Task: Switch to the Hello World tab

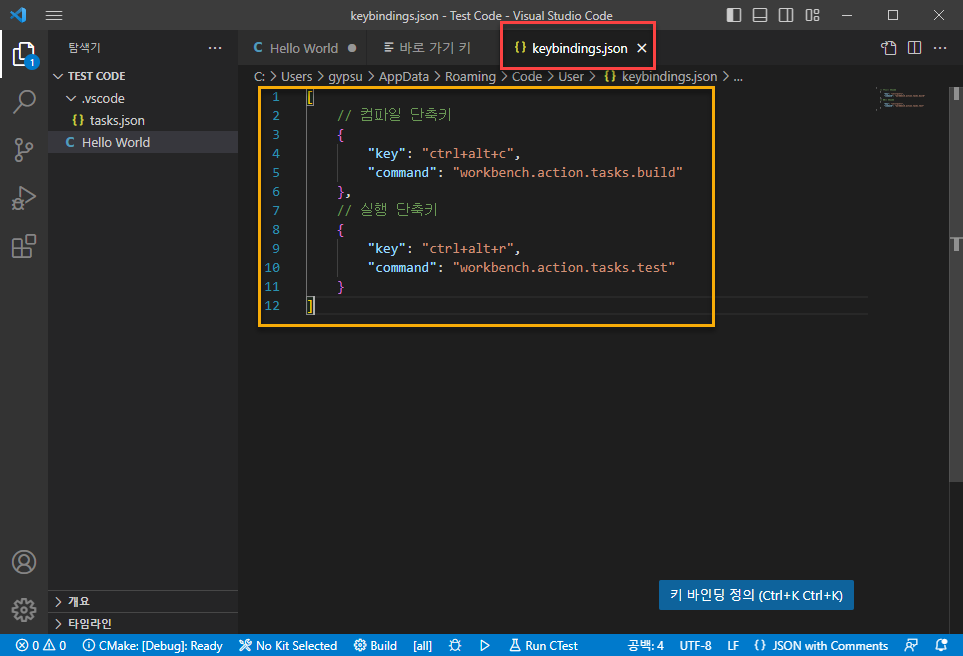Action: tap(303, 48)
